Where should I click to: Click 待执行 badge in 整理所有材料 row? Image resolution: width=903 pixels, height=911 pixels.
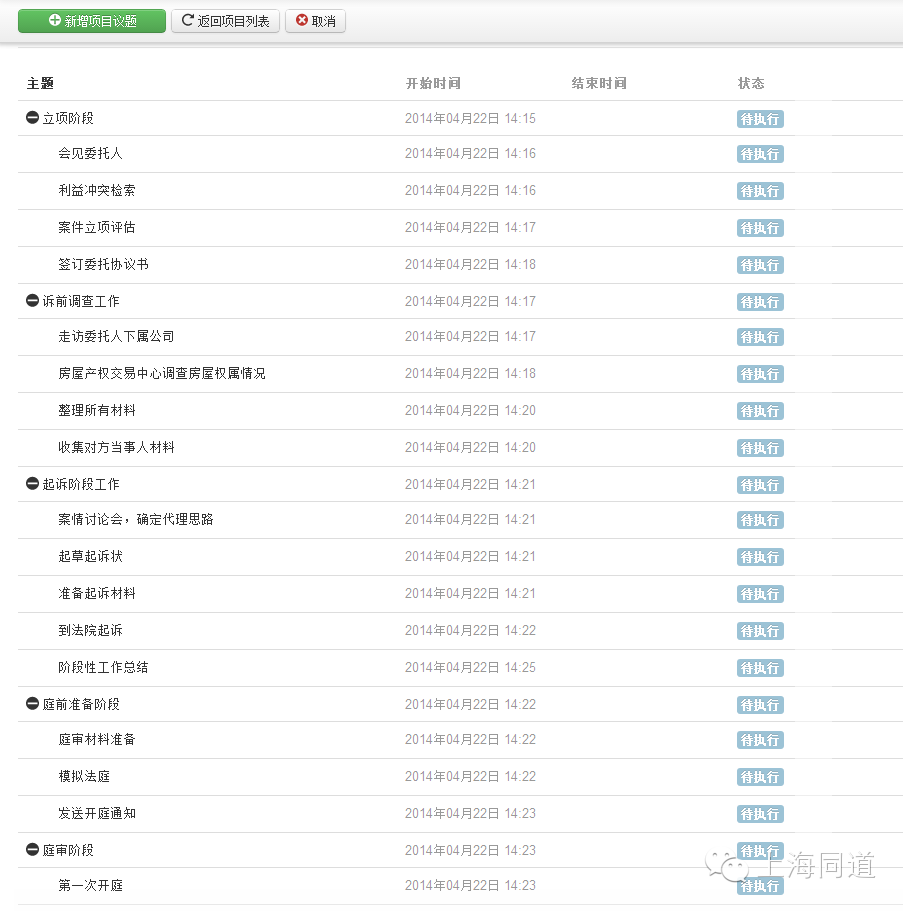tap(760, 411)
